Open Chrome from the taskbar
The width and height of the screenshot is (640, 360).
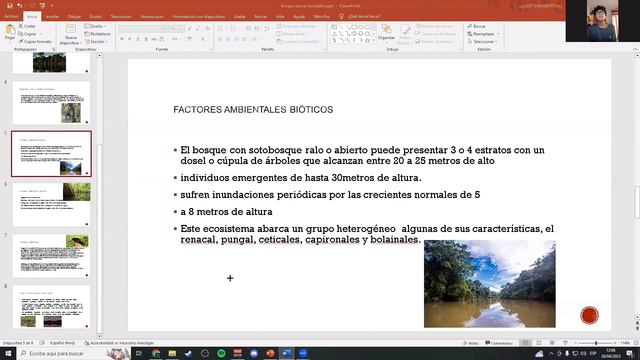(156, 353)
